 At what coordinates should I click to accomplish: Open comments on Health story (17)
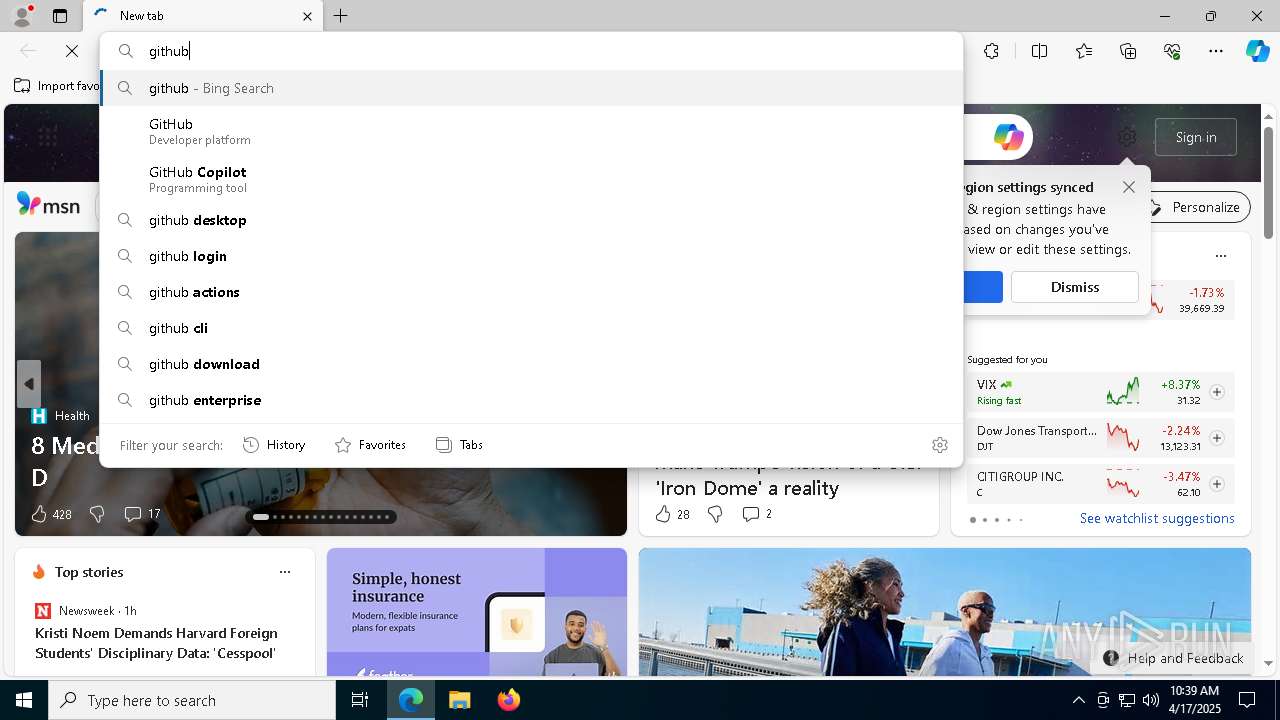click(142, 514)
